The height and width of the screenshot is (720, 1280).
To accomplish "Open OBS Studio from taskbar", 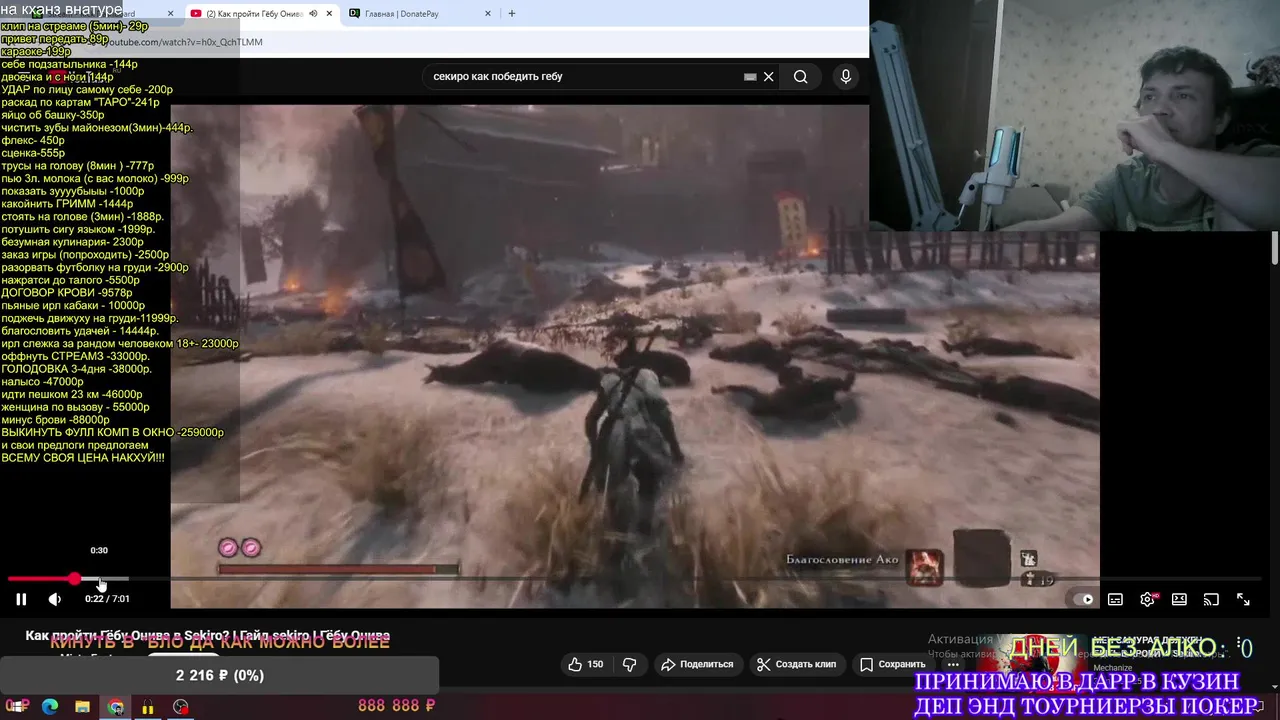I will (x=181, y=707).
